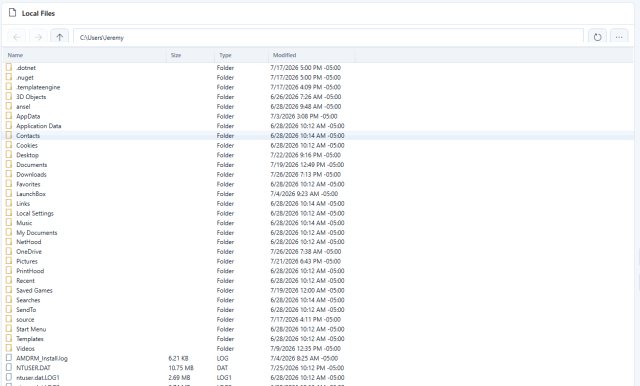
Task: Click the .nuget folder icon
Action: click(x=9, y=77)
